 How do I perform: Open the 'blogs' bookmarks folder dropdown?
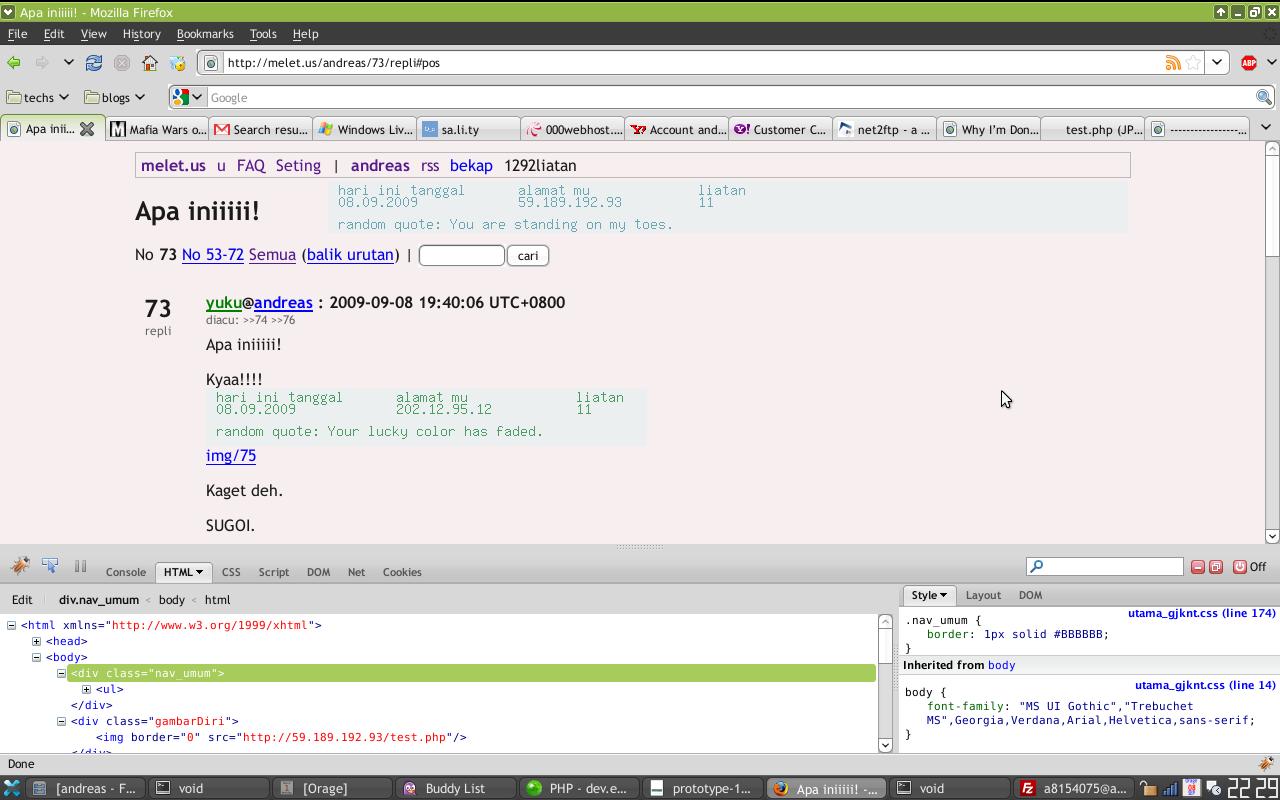pos(115,97)
